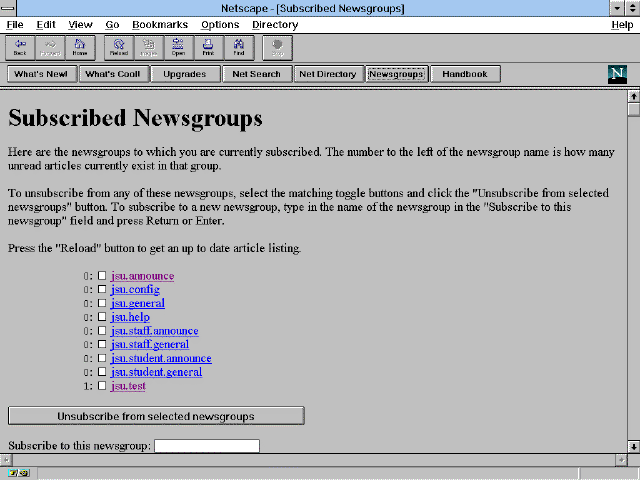This screenshot has width=640, height=480.
Task: Open the jsu.staff.announce newsgroup link
Action: click(154, 331)
